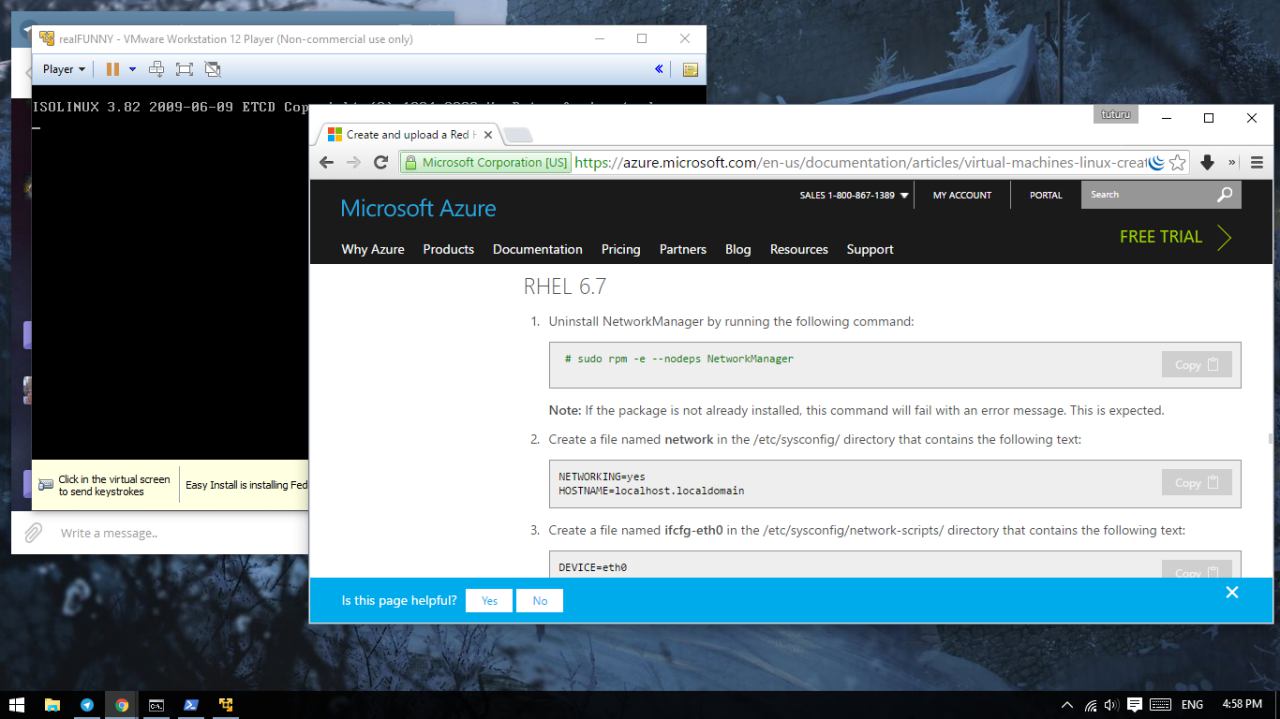
Task: Open the Azure PORTAL link
Action: 1046,195
